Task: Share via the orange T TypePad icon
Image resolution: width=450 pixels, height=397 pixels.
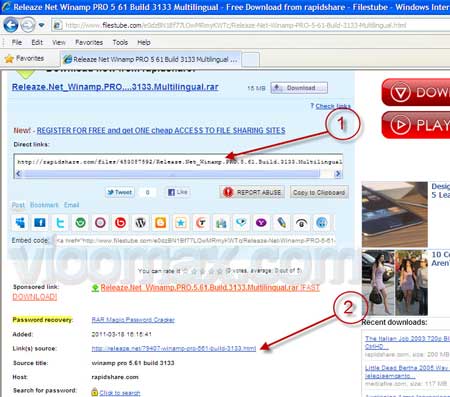Action: click(201, 223)
